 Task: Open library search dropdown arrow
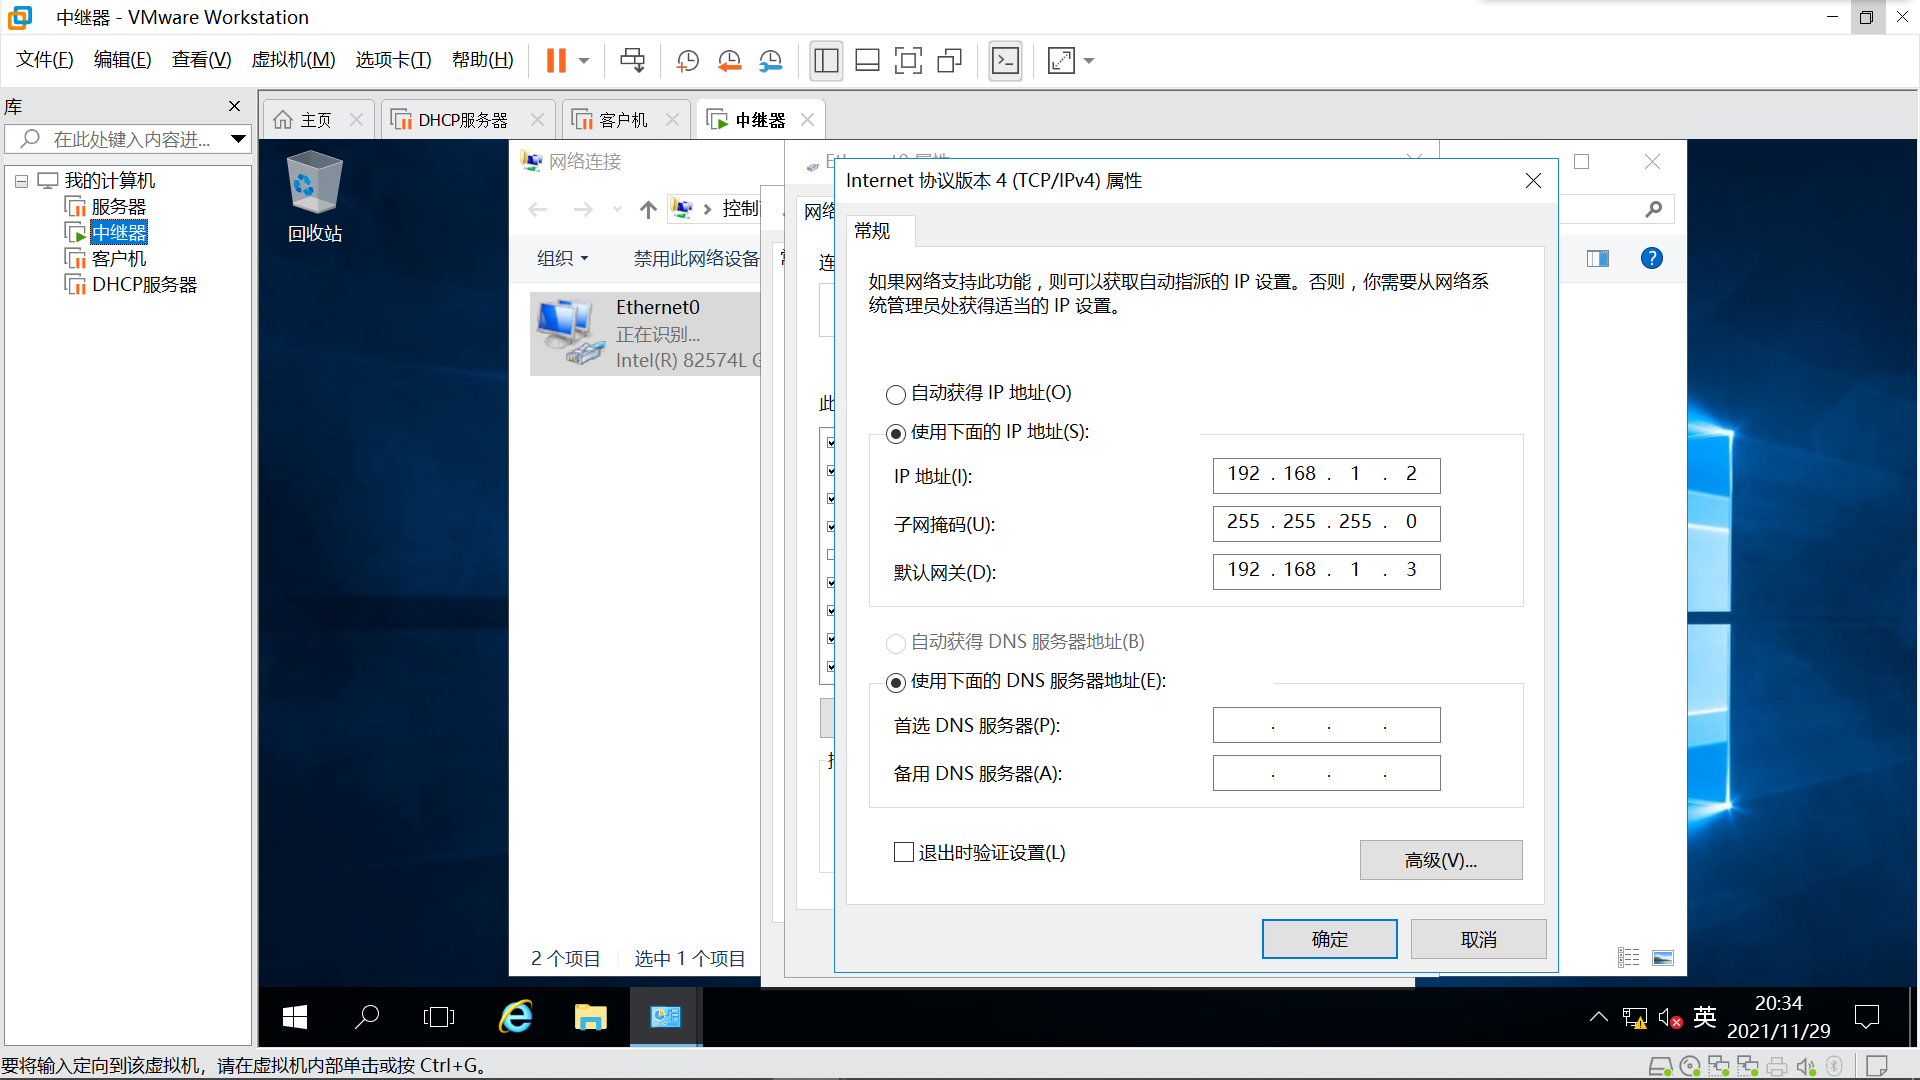[238, 139]
